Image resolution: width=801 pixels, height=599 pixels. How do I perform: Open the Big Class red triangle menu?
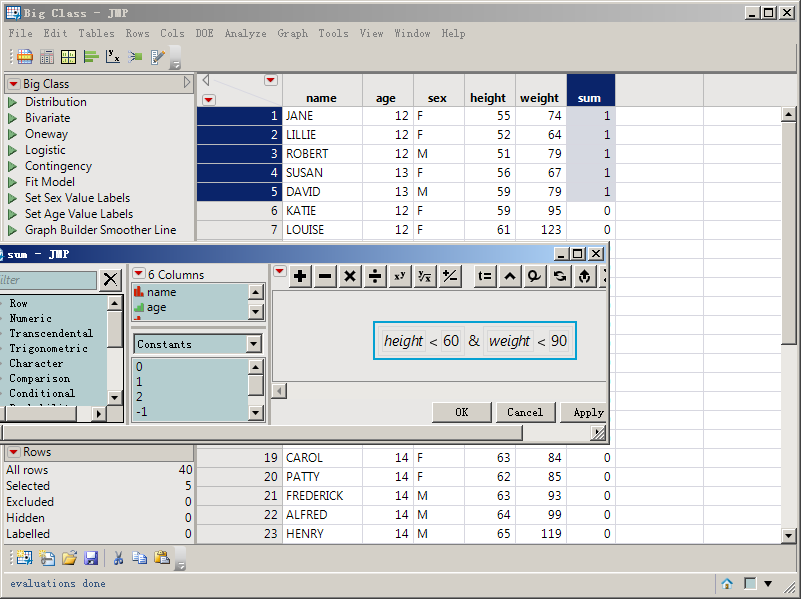click(x=13, y=84)
